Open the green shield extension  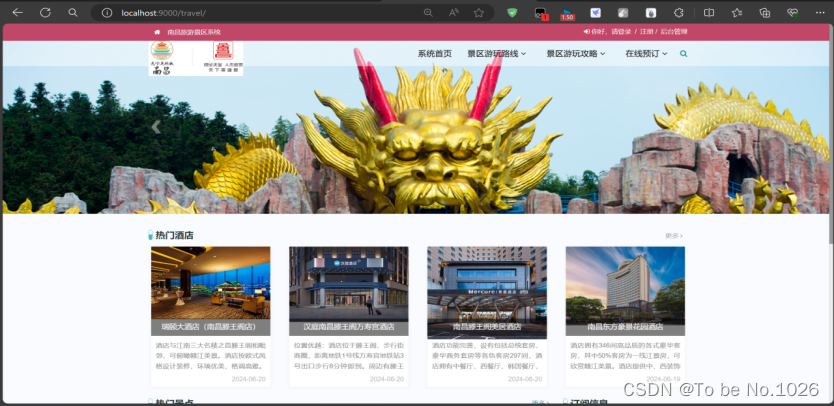(x=512, y=13)
